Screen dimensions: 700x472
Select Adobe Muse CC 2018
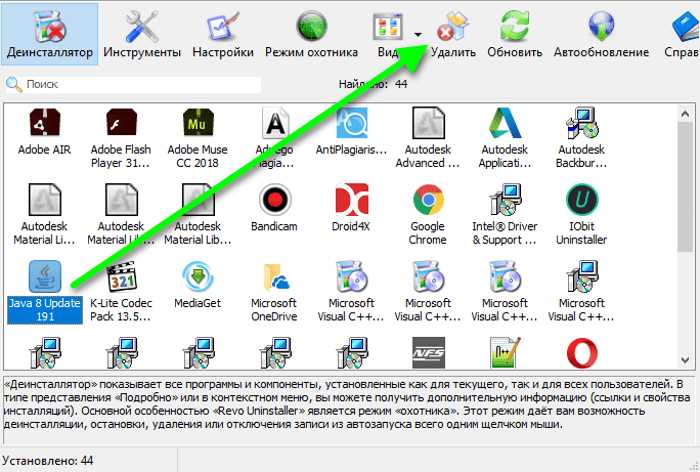point(197,138)
